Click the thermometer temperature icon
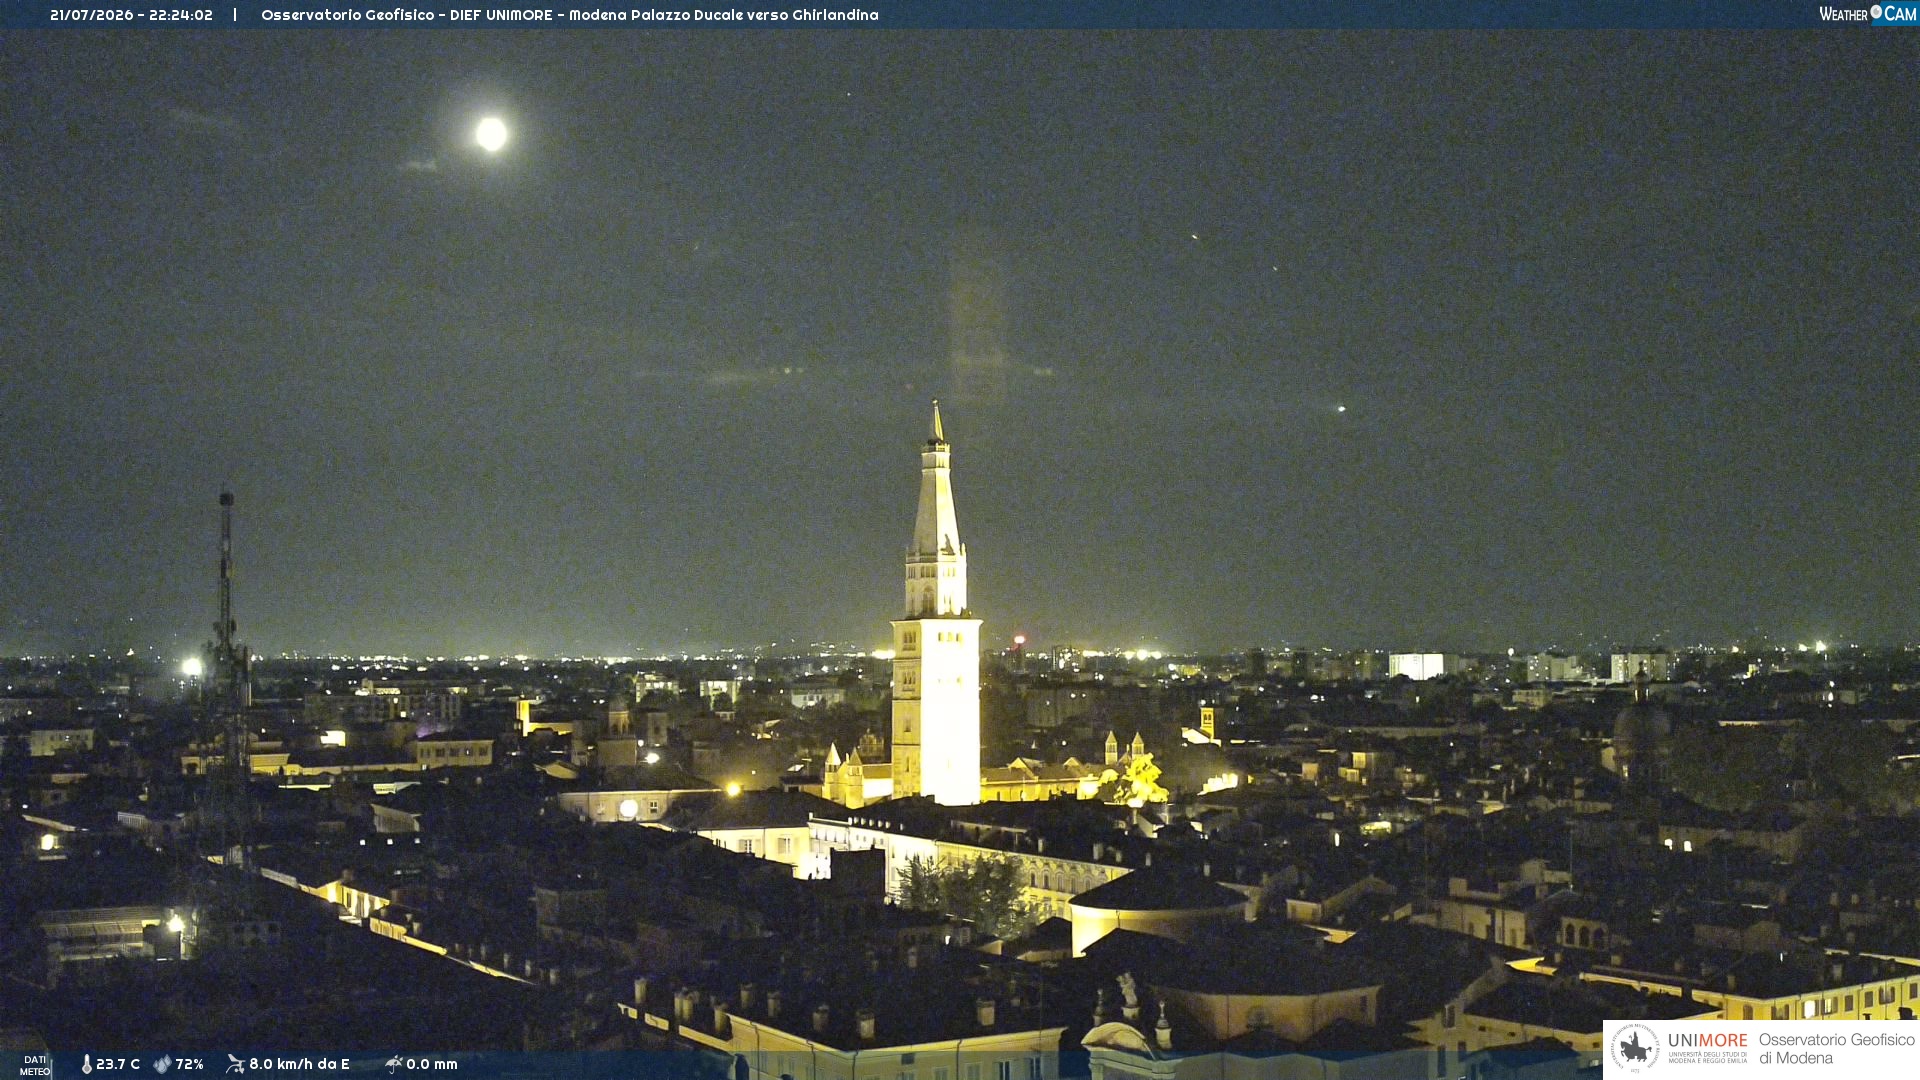 pos(87,1064)
